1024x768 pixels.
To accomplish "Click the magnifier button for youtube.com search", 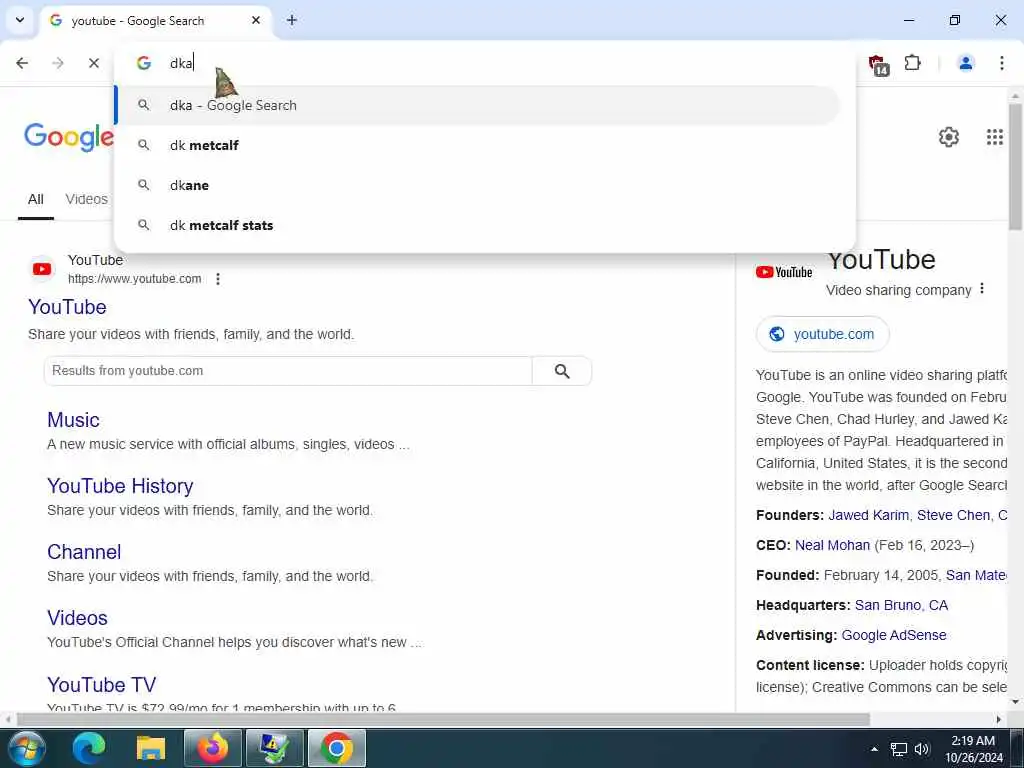I will pos(562,371).
